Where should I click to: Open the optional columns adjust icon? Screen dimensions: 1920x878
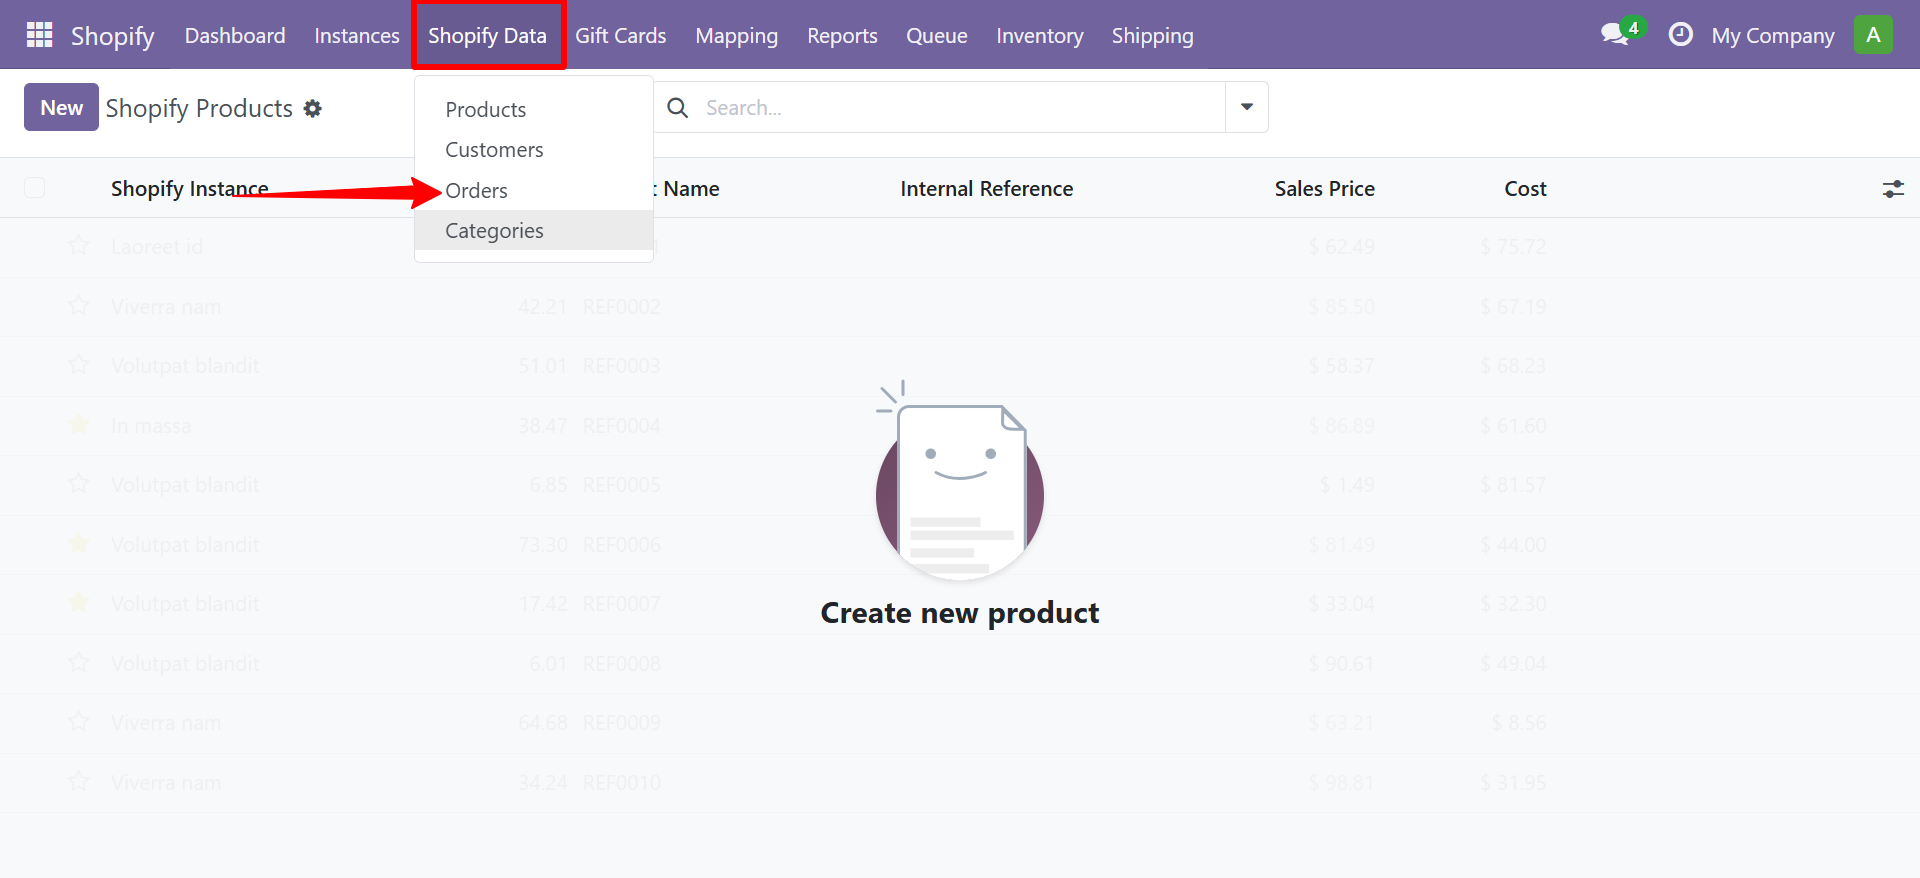click(x=1893, y=188)
